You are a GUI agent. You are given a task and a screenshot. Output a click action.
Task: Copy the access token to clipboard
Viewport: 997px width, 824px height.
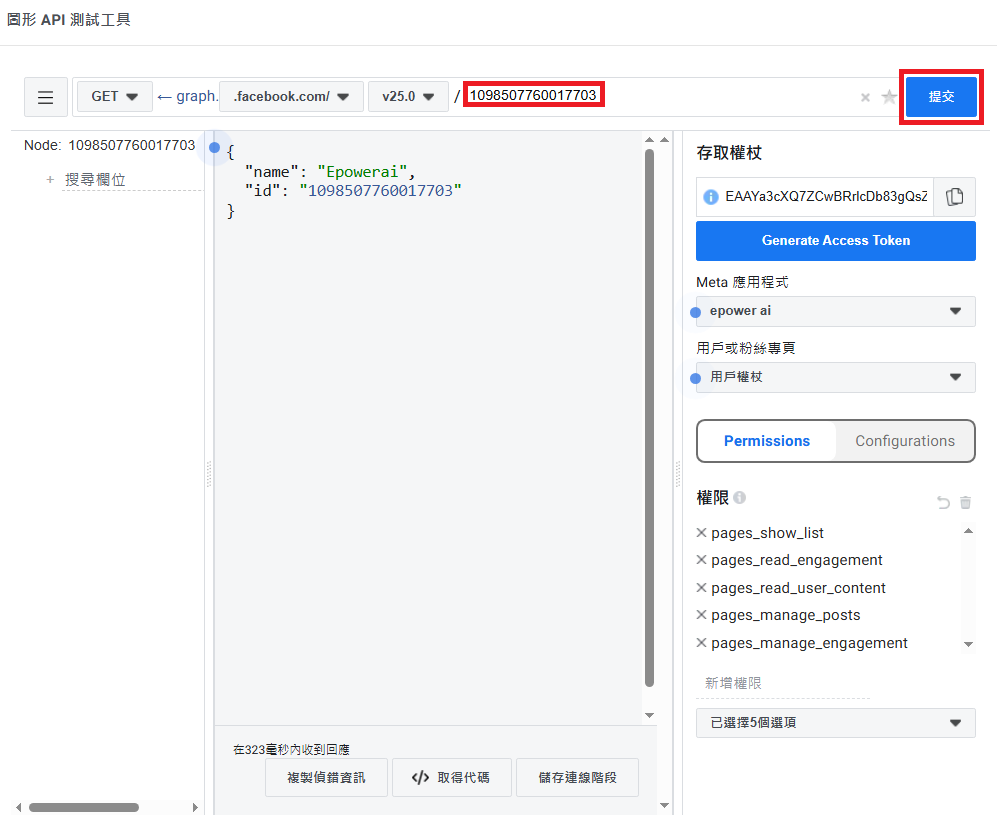(954, 197)
